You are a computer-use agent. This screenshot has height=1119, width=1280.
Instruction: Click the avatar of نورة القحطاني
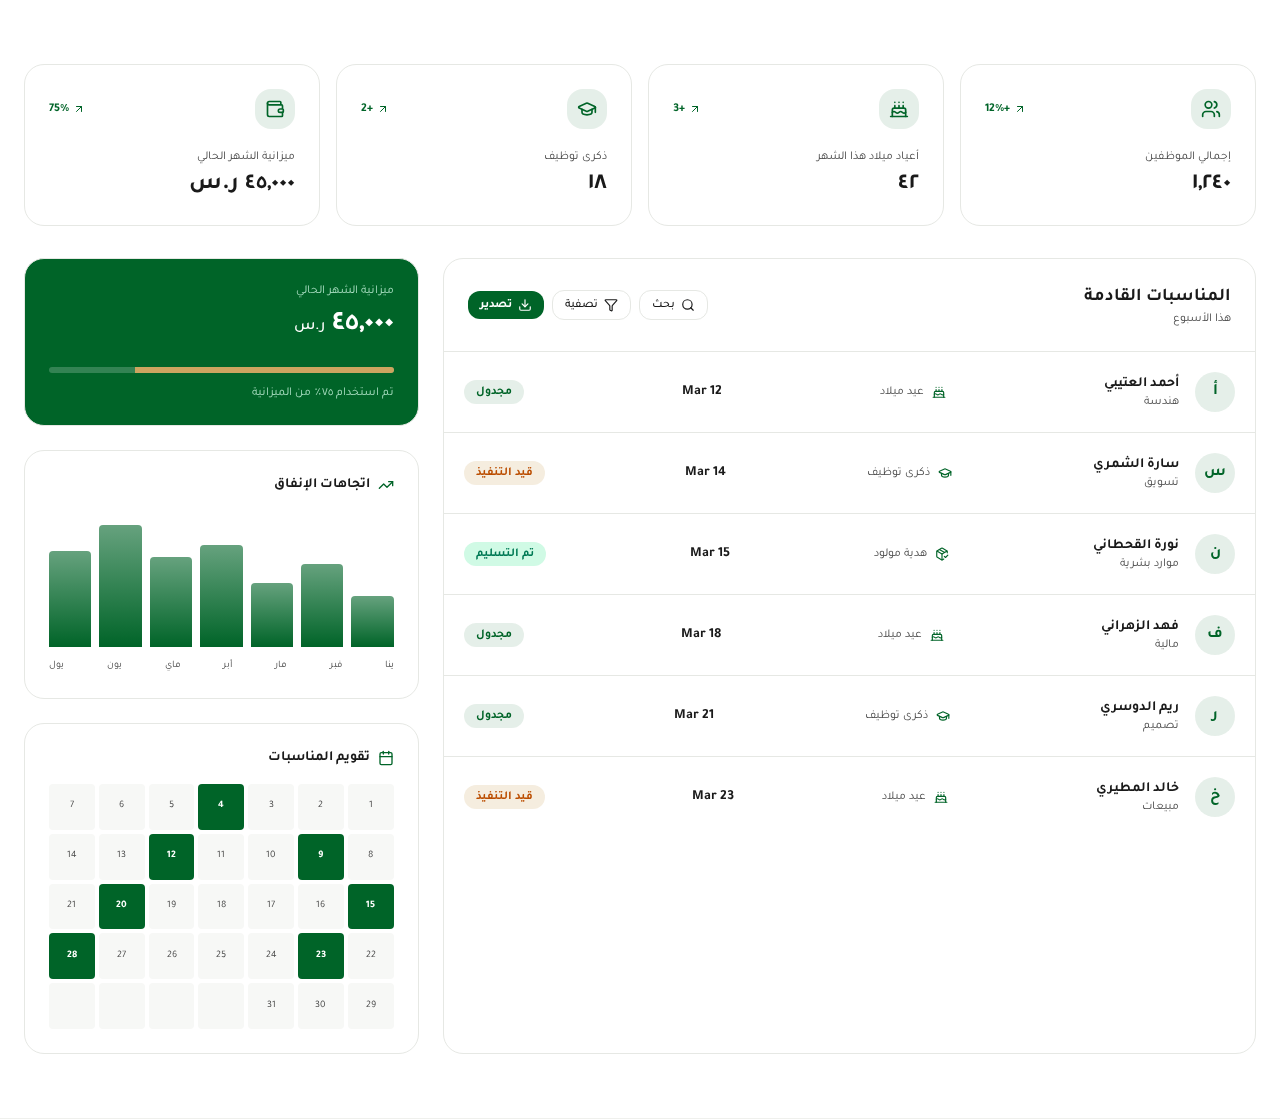point(1215,554)
